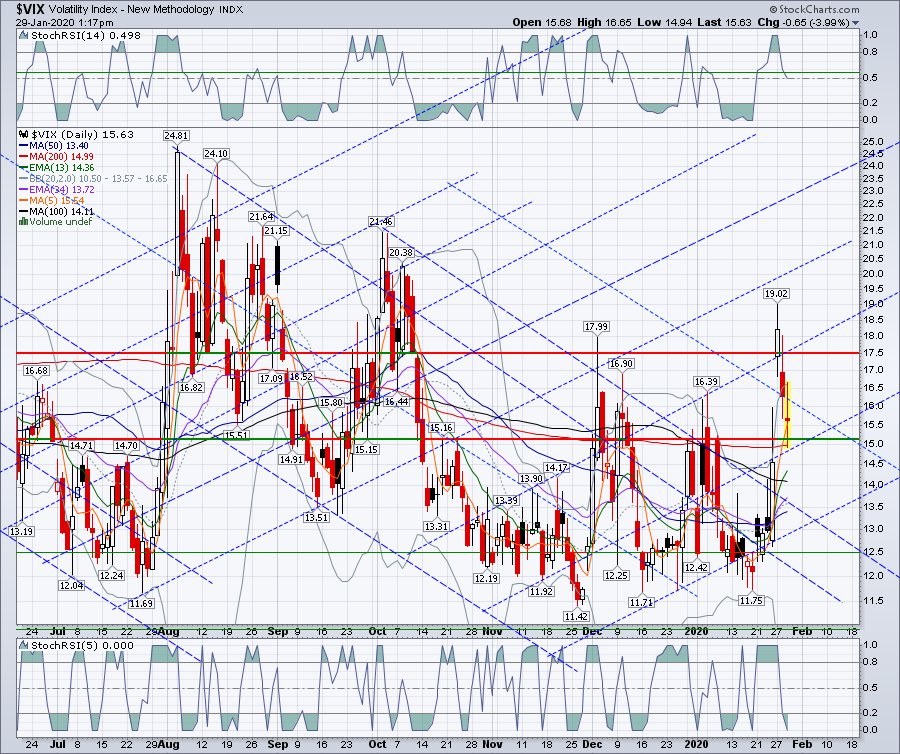
Task: Click the 21.64 price label
Action: click(261, 217)
